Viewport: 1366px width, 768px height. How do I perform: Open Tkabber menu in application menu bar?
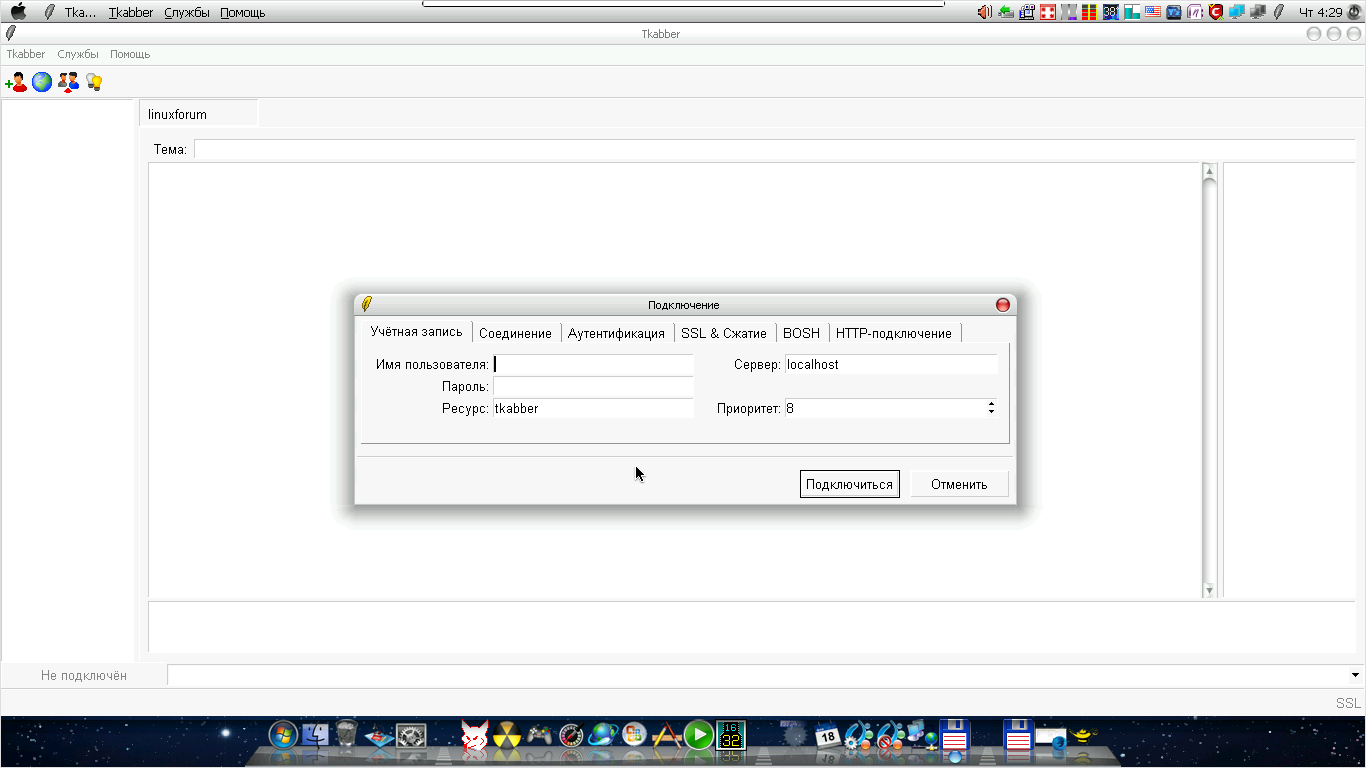coord(26,54)
